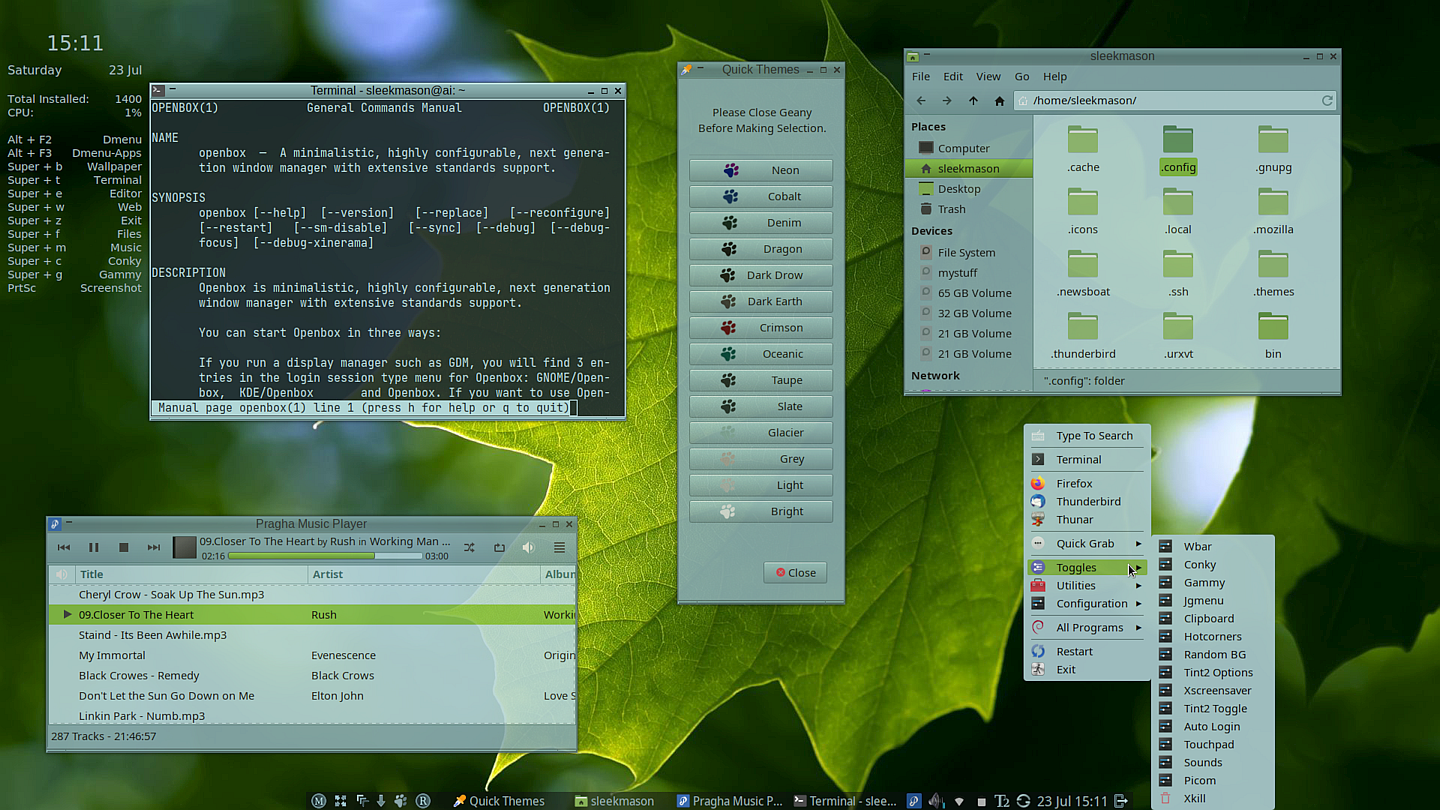This screenshot has width=1440, height=810.
Task: Click Xkill in the Toggles submenu
Action: point(1213,798)
